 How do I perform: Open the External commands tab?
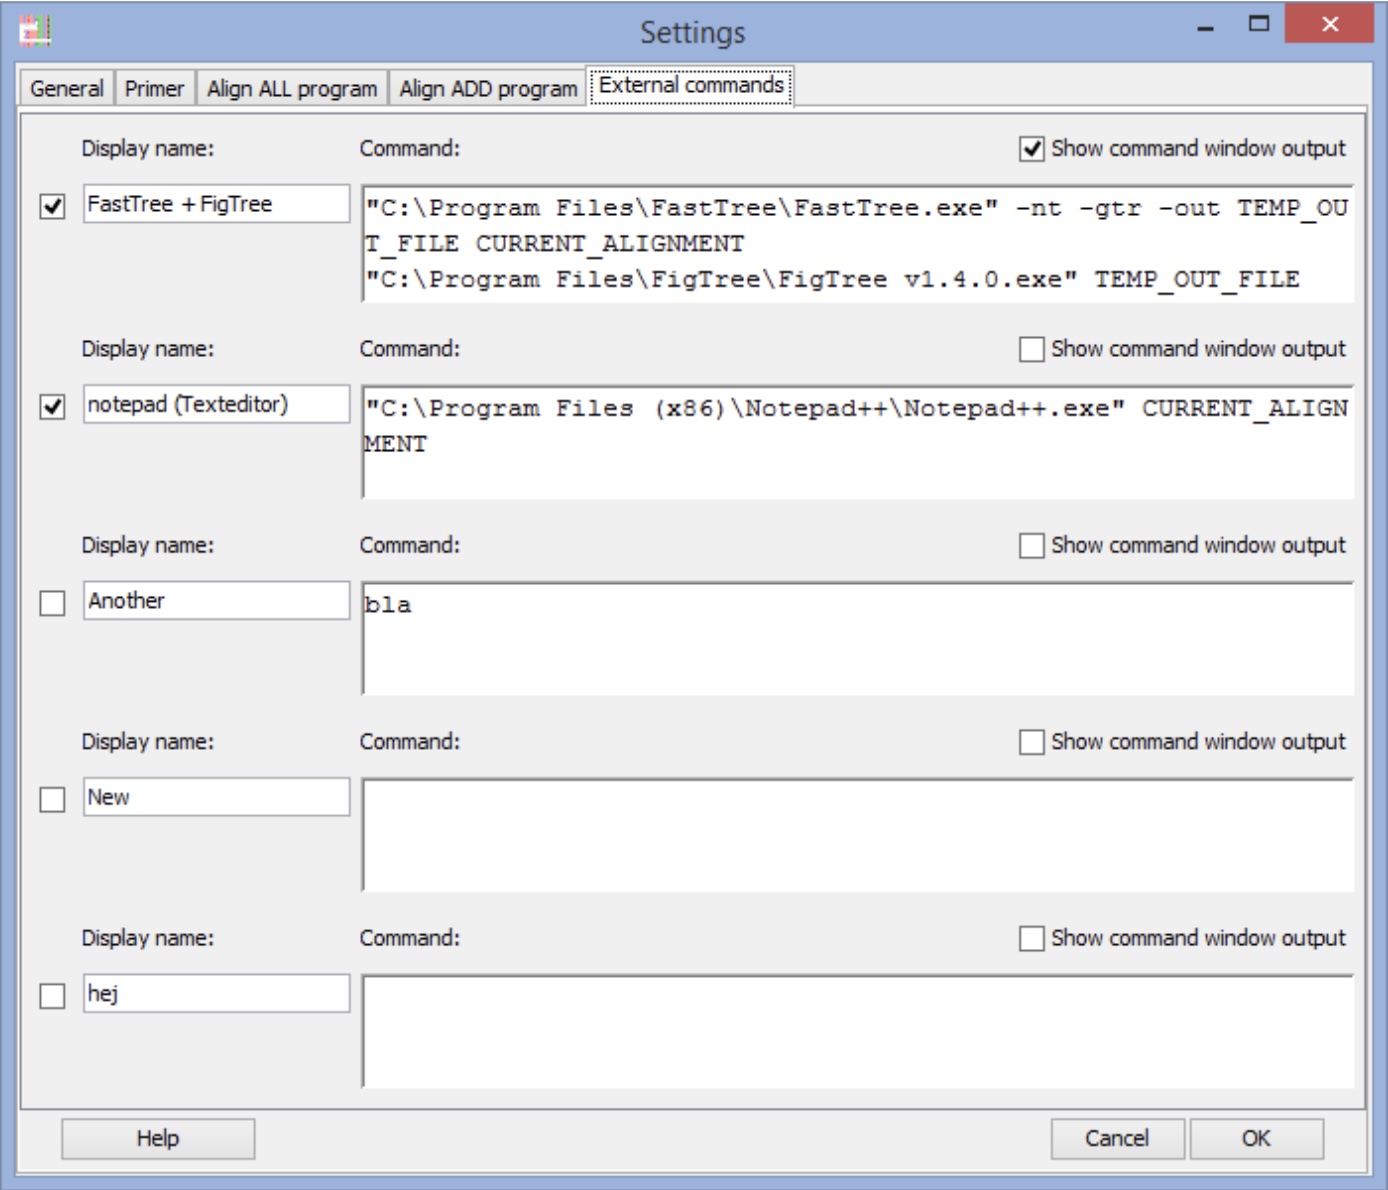691,86
